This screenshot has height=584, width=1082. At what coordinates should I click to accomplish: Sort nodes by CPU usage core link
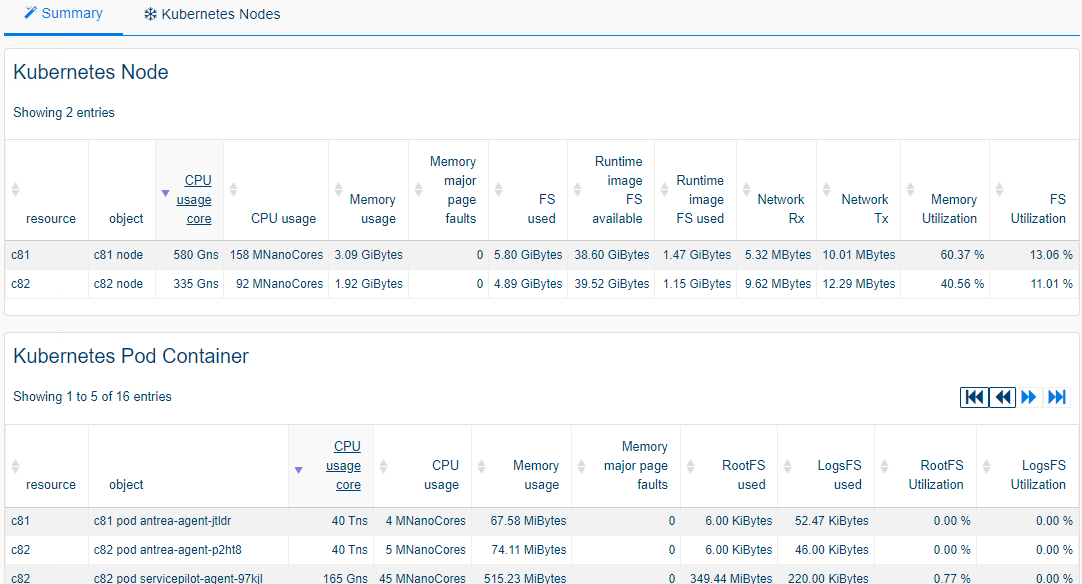click(x=198, y=199)
